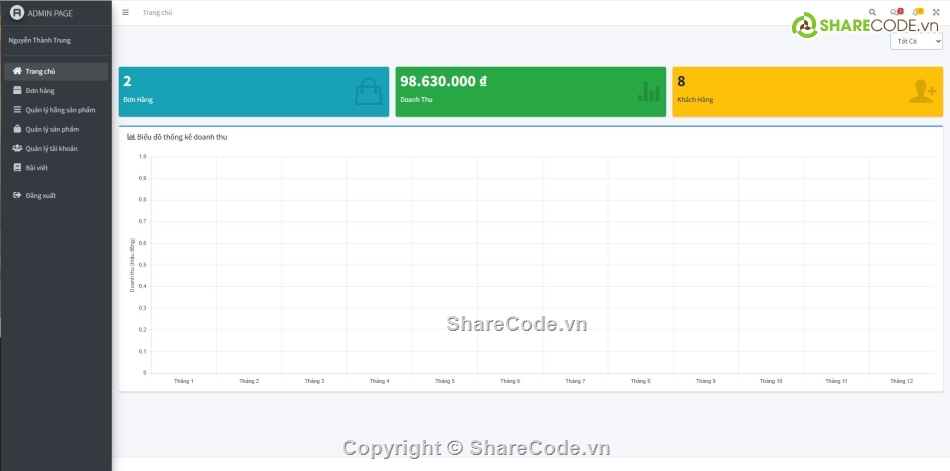This screenshot has width=950, height=471.
Task: Click the Tháng 10 axis label
Action: click(771, 381)
